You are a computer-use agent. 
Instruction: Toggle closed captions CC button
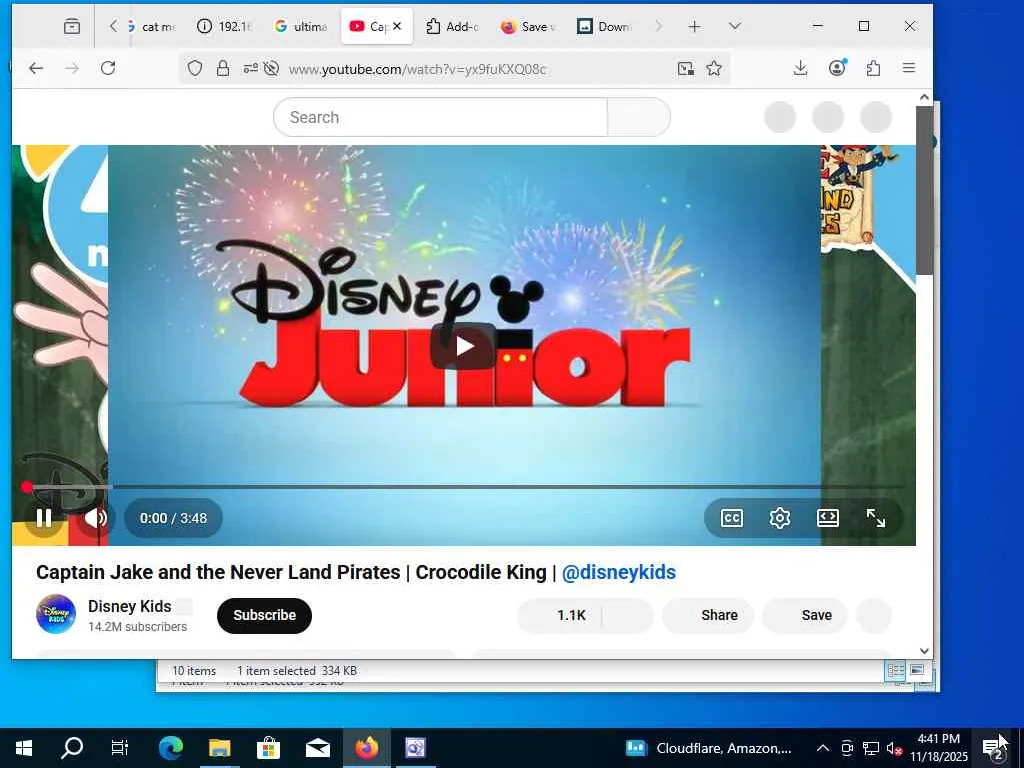coord(731,518)
